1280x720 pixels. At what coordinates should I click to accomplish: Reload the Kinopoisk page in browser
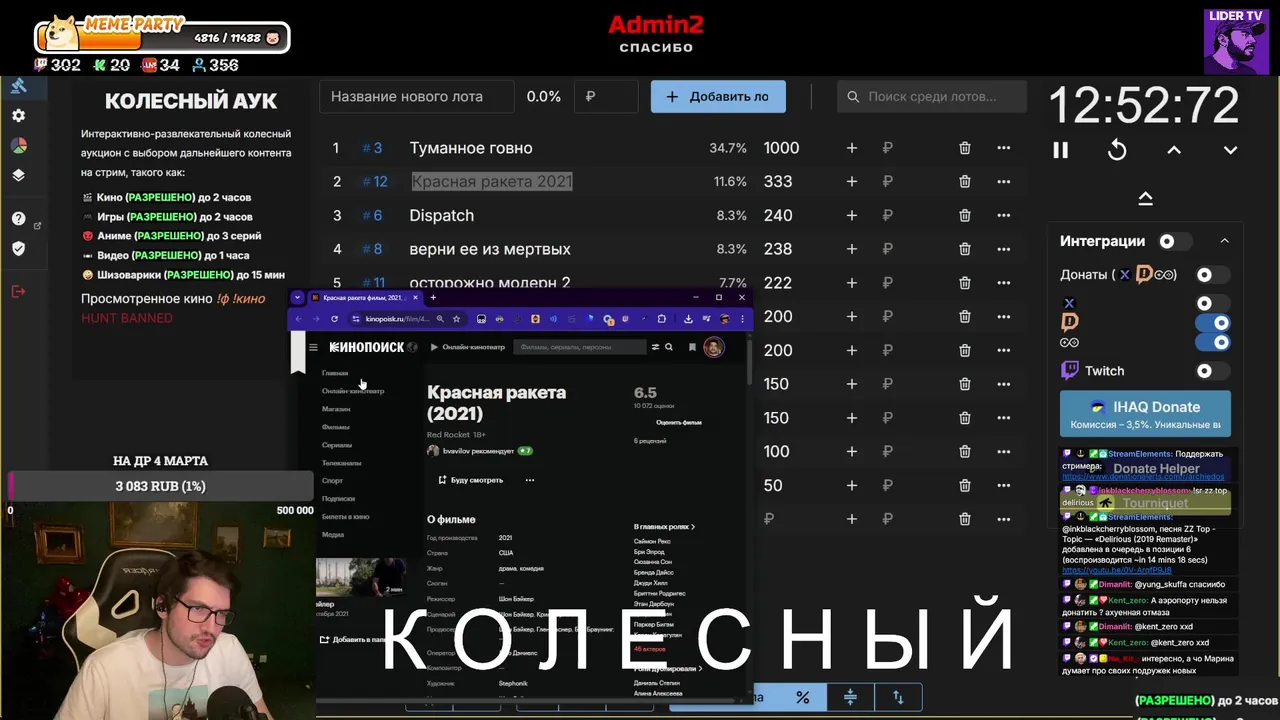334,319
